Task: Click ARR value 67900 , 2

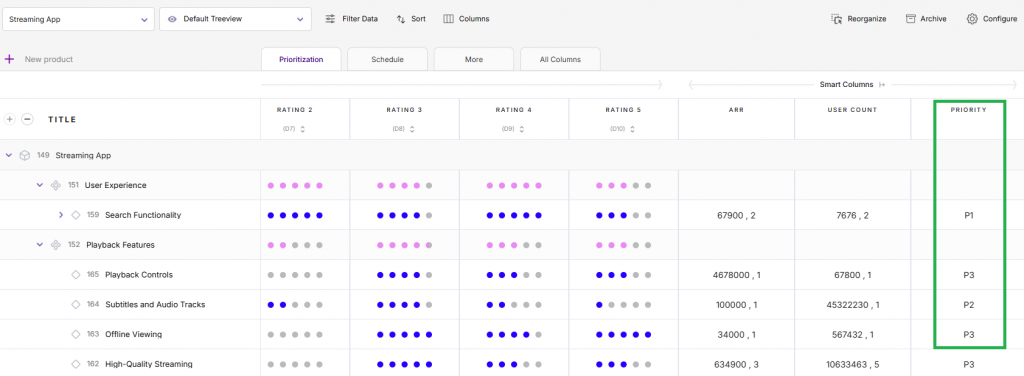Action: click(736, 215)
